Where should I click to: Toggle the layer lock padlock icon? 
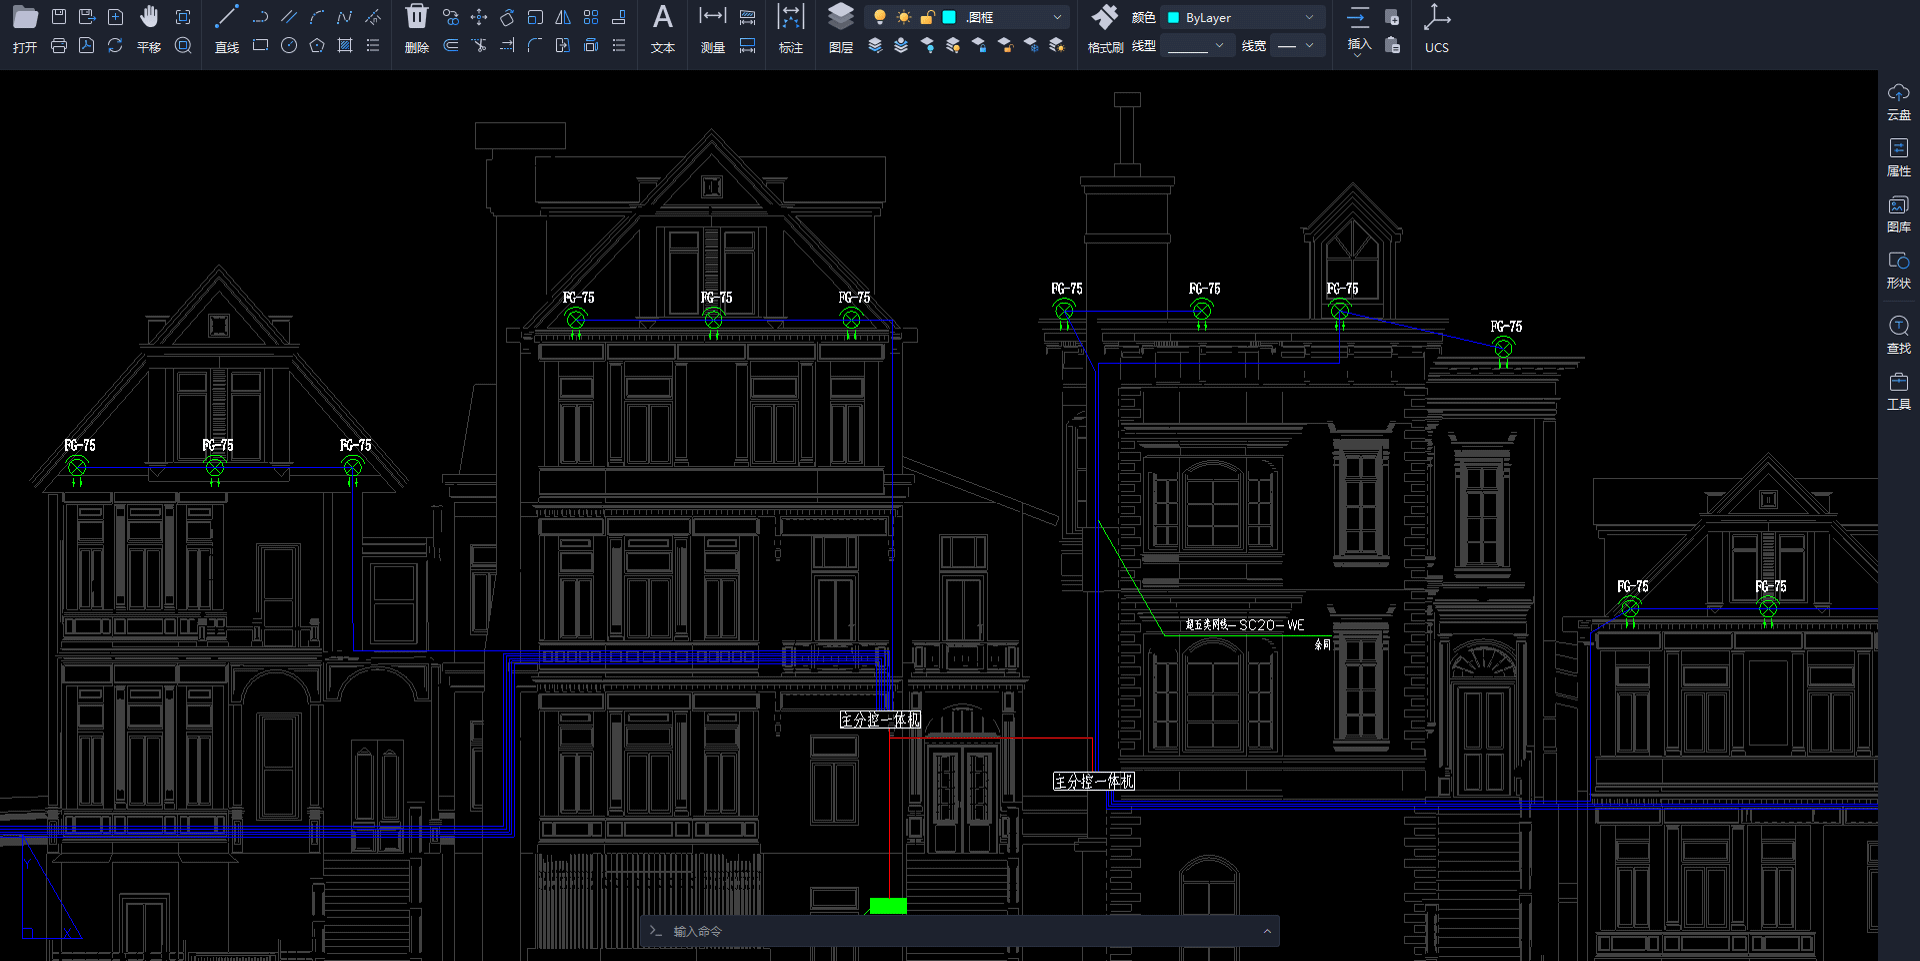tap(927, 18)
